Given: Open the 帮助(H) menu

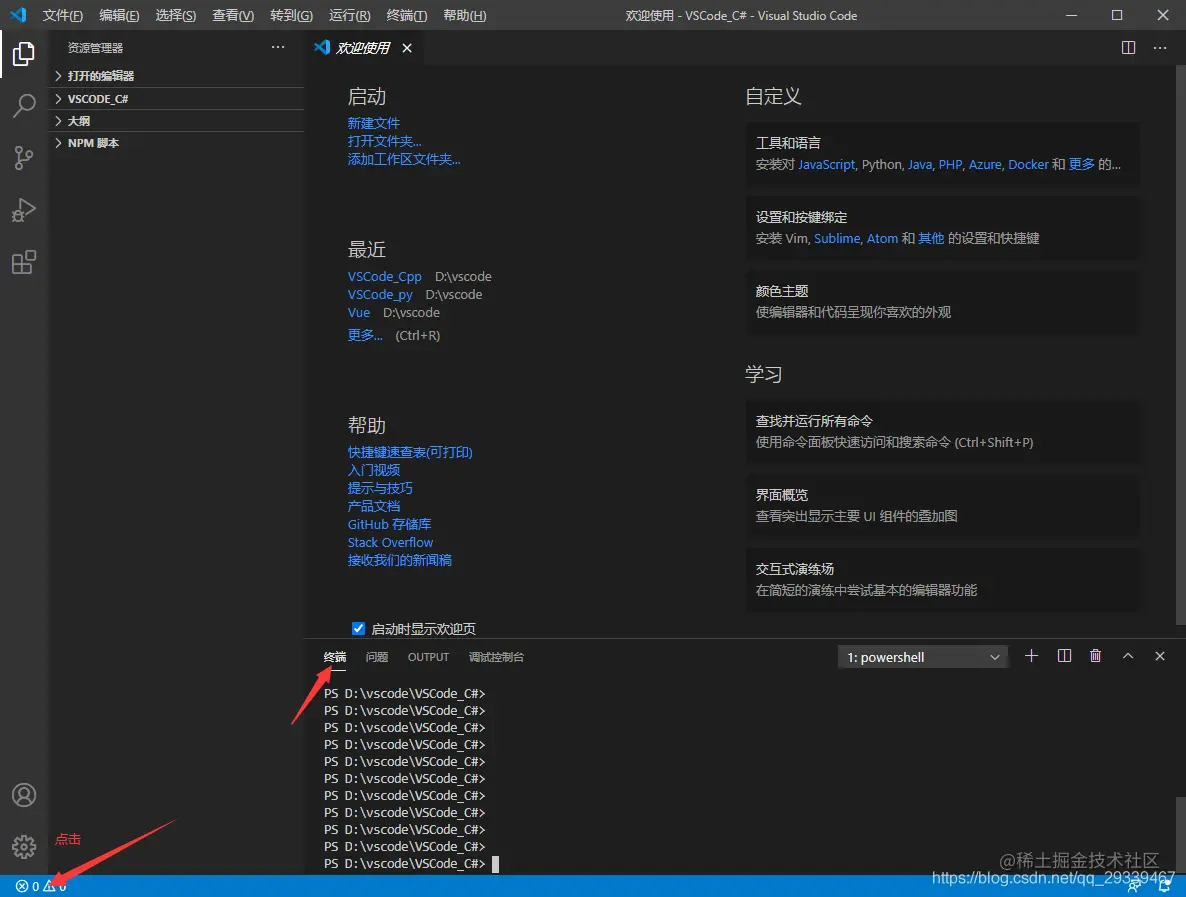Looking at the screenshot, I should 464,15.
